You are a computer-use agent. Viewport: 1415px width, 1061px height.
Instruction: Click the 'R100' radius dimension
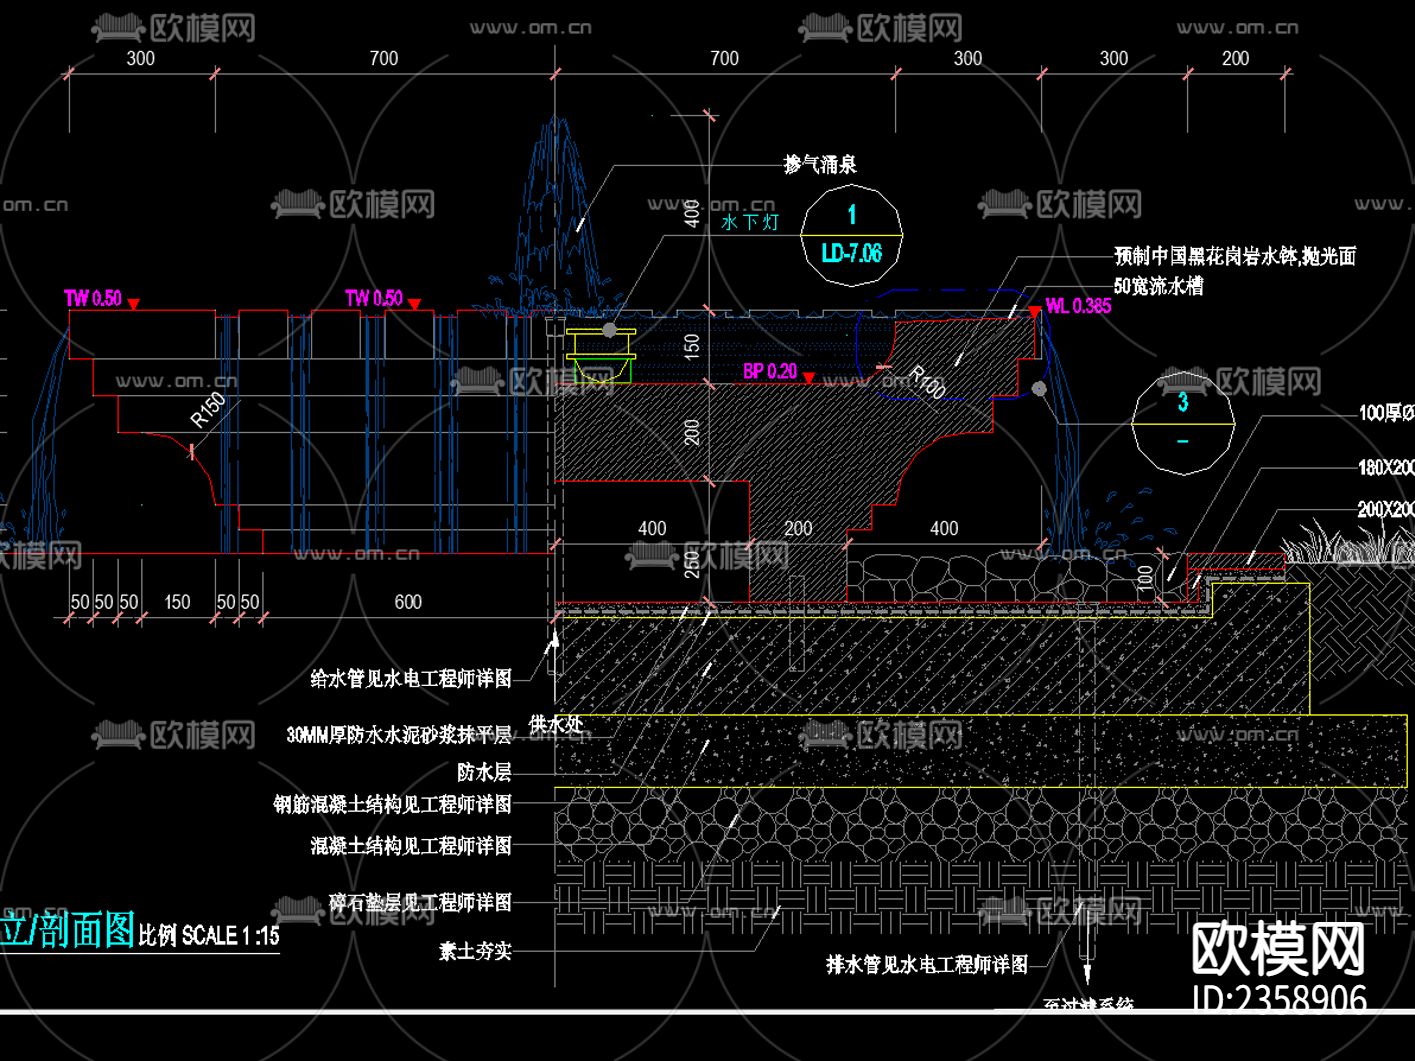point(927,383)
